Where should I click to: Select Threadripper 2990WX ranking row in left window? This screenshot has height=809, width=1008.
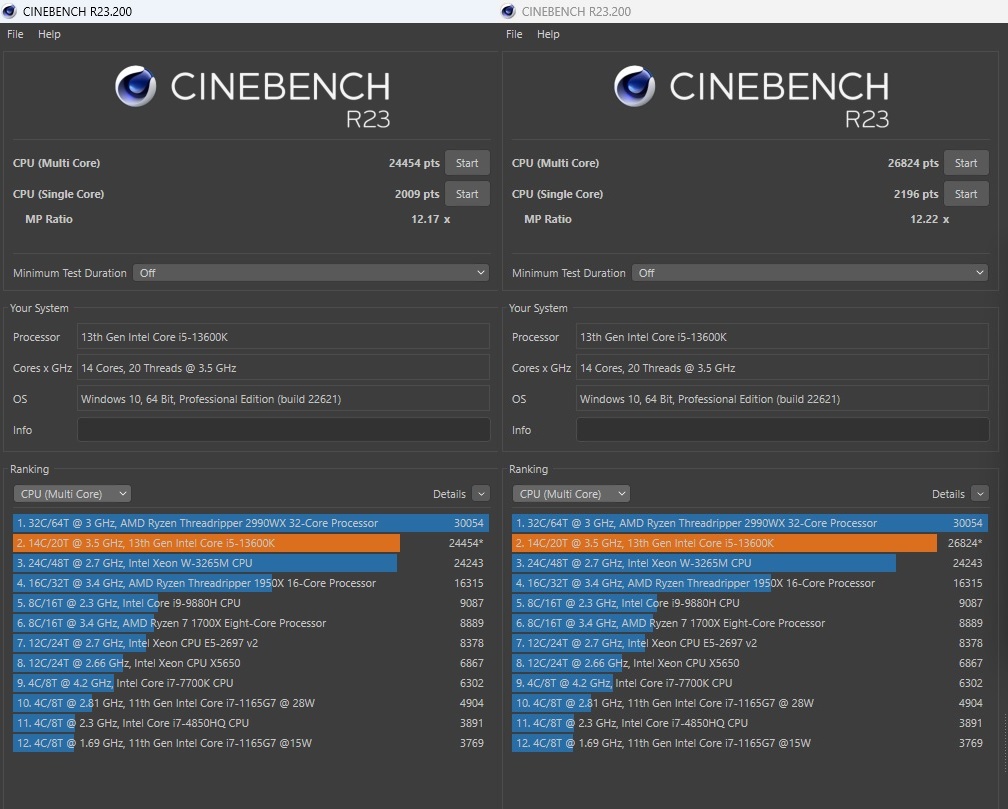(251, 523)
